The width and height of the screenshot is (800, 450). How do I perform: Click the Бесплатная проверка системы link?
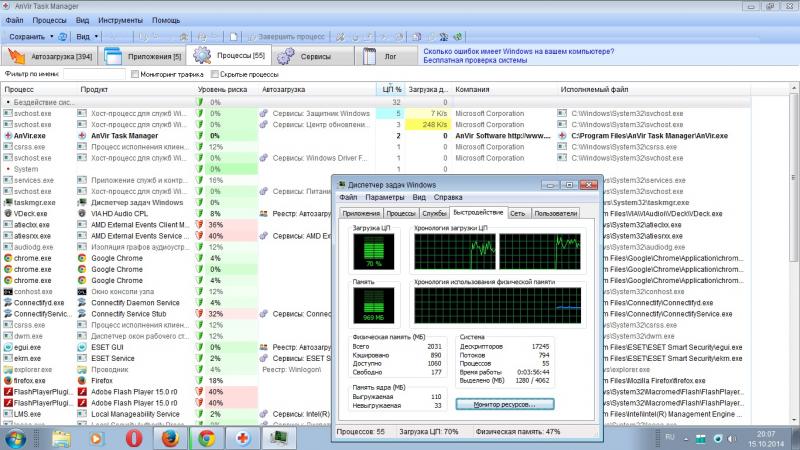[474, 60]
